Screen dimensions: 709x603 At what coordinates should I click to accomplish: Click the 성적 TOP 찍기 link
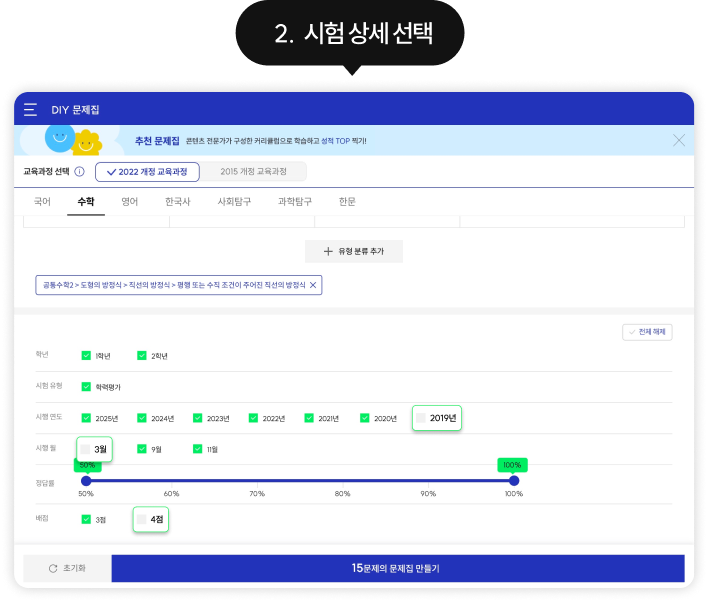(x=344, y=141)
